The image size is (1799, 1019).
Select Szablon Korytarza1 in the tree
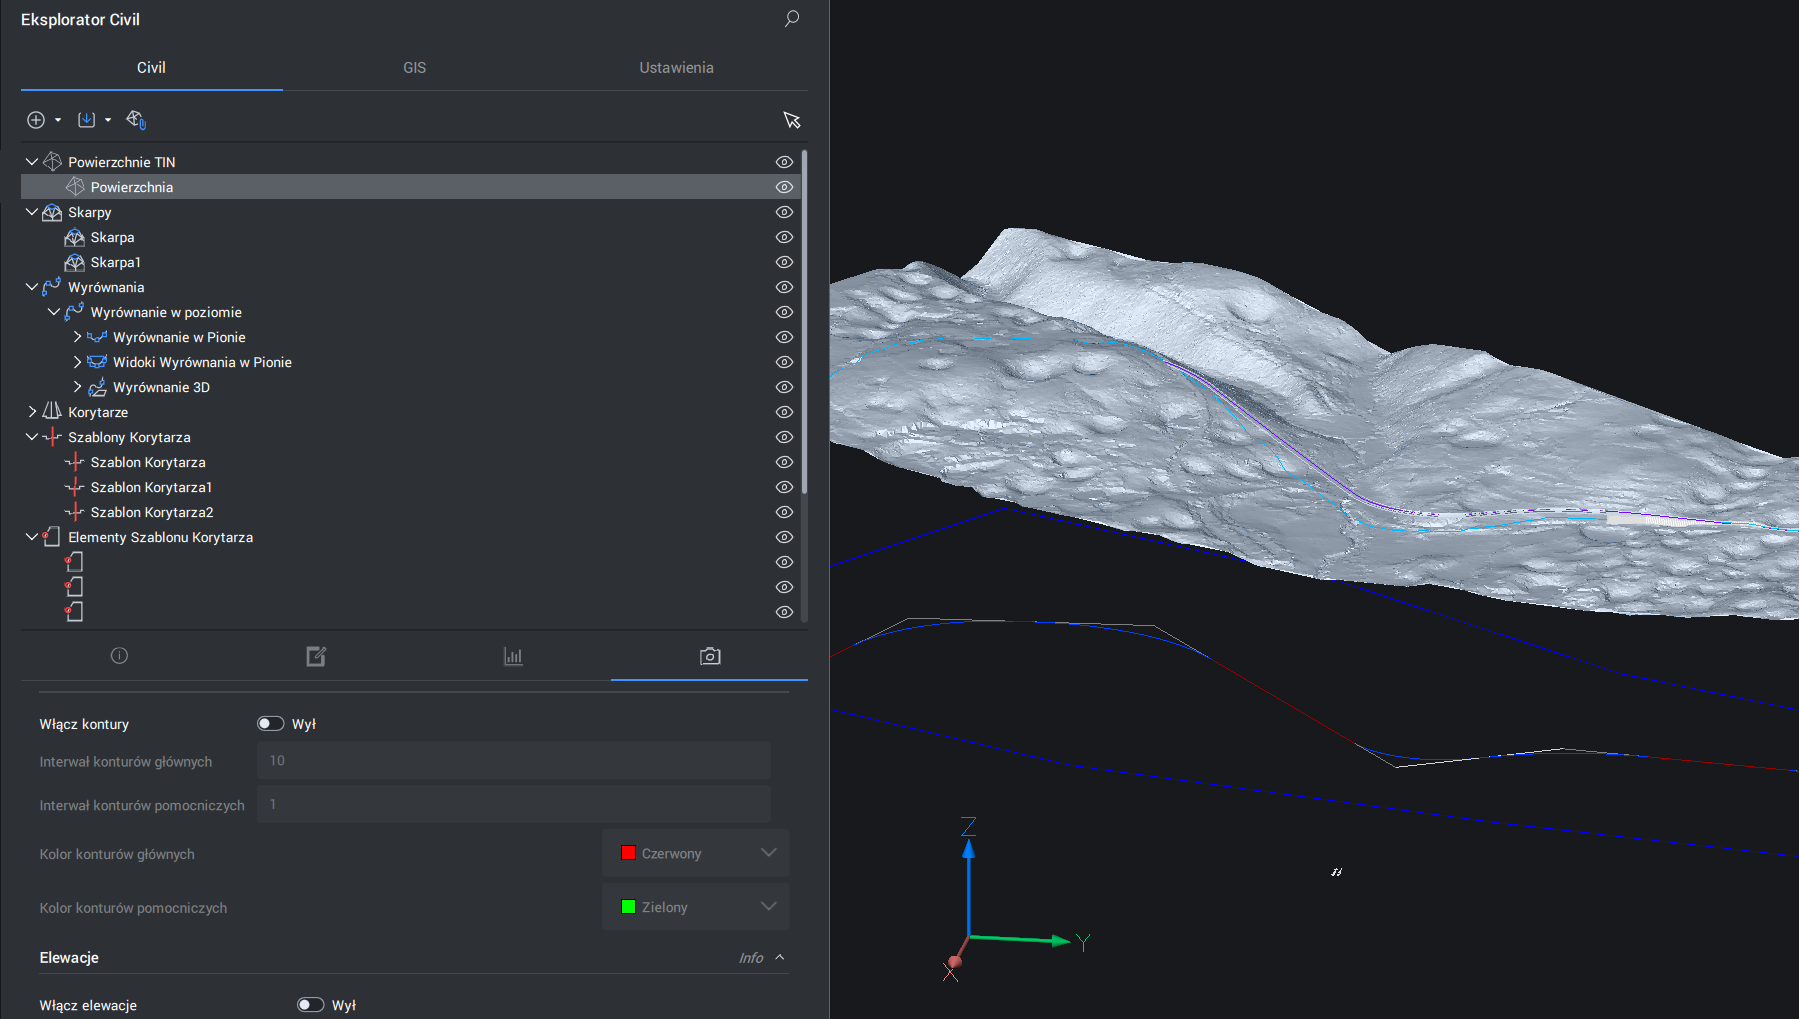coord(151,487)
